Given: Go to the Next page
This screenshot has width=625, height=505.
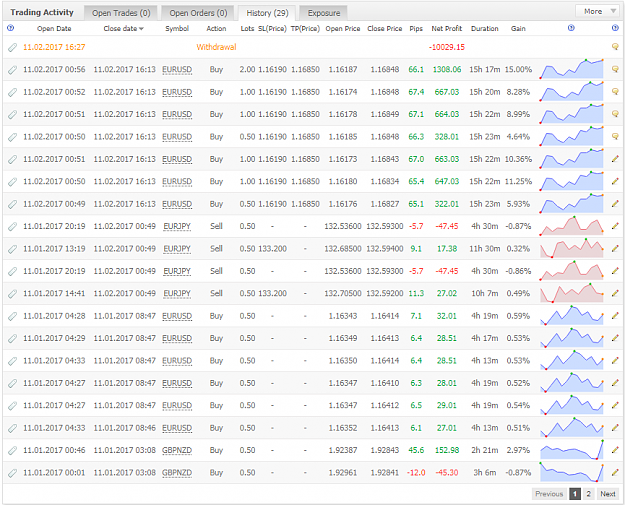Looking at the screenshot, I should pos(607,494).
